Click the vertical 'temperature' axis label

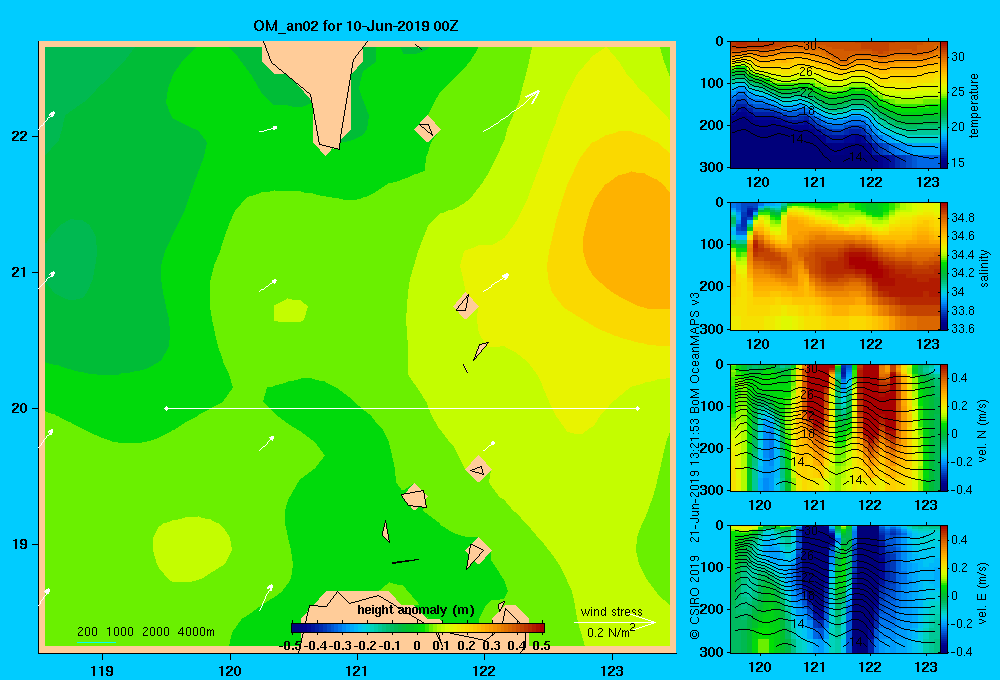pyautogui.click(x=973, y=105)
